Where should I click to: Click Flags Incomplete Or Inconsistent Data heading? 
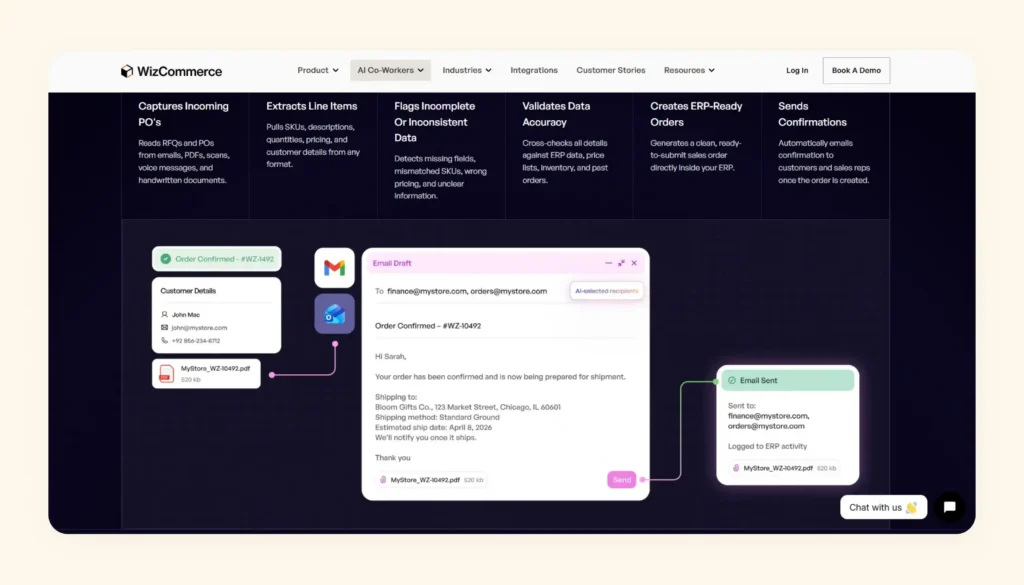pyautogui.click(x=435, y=122)
